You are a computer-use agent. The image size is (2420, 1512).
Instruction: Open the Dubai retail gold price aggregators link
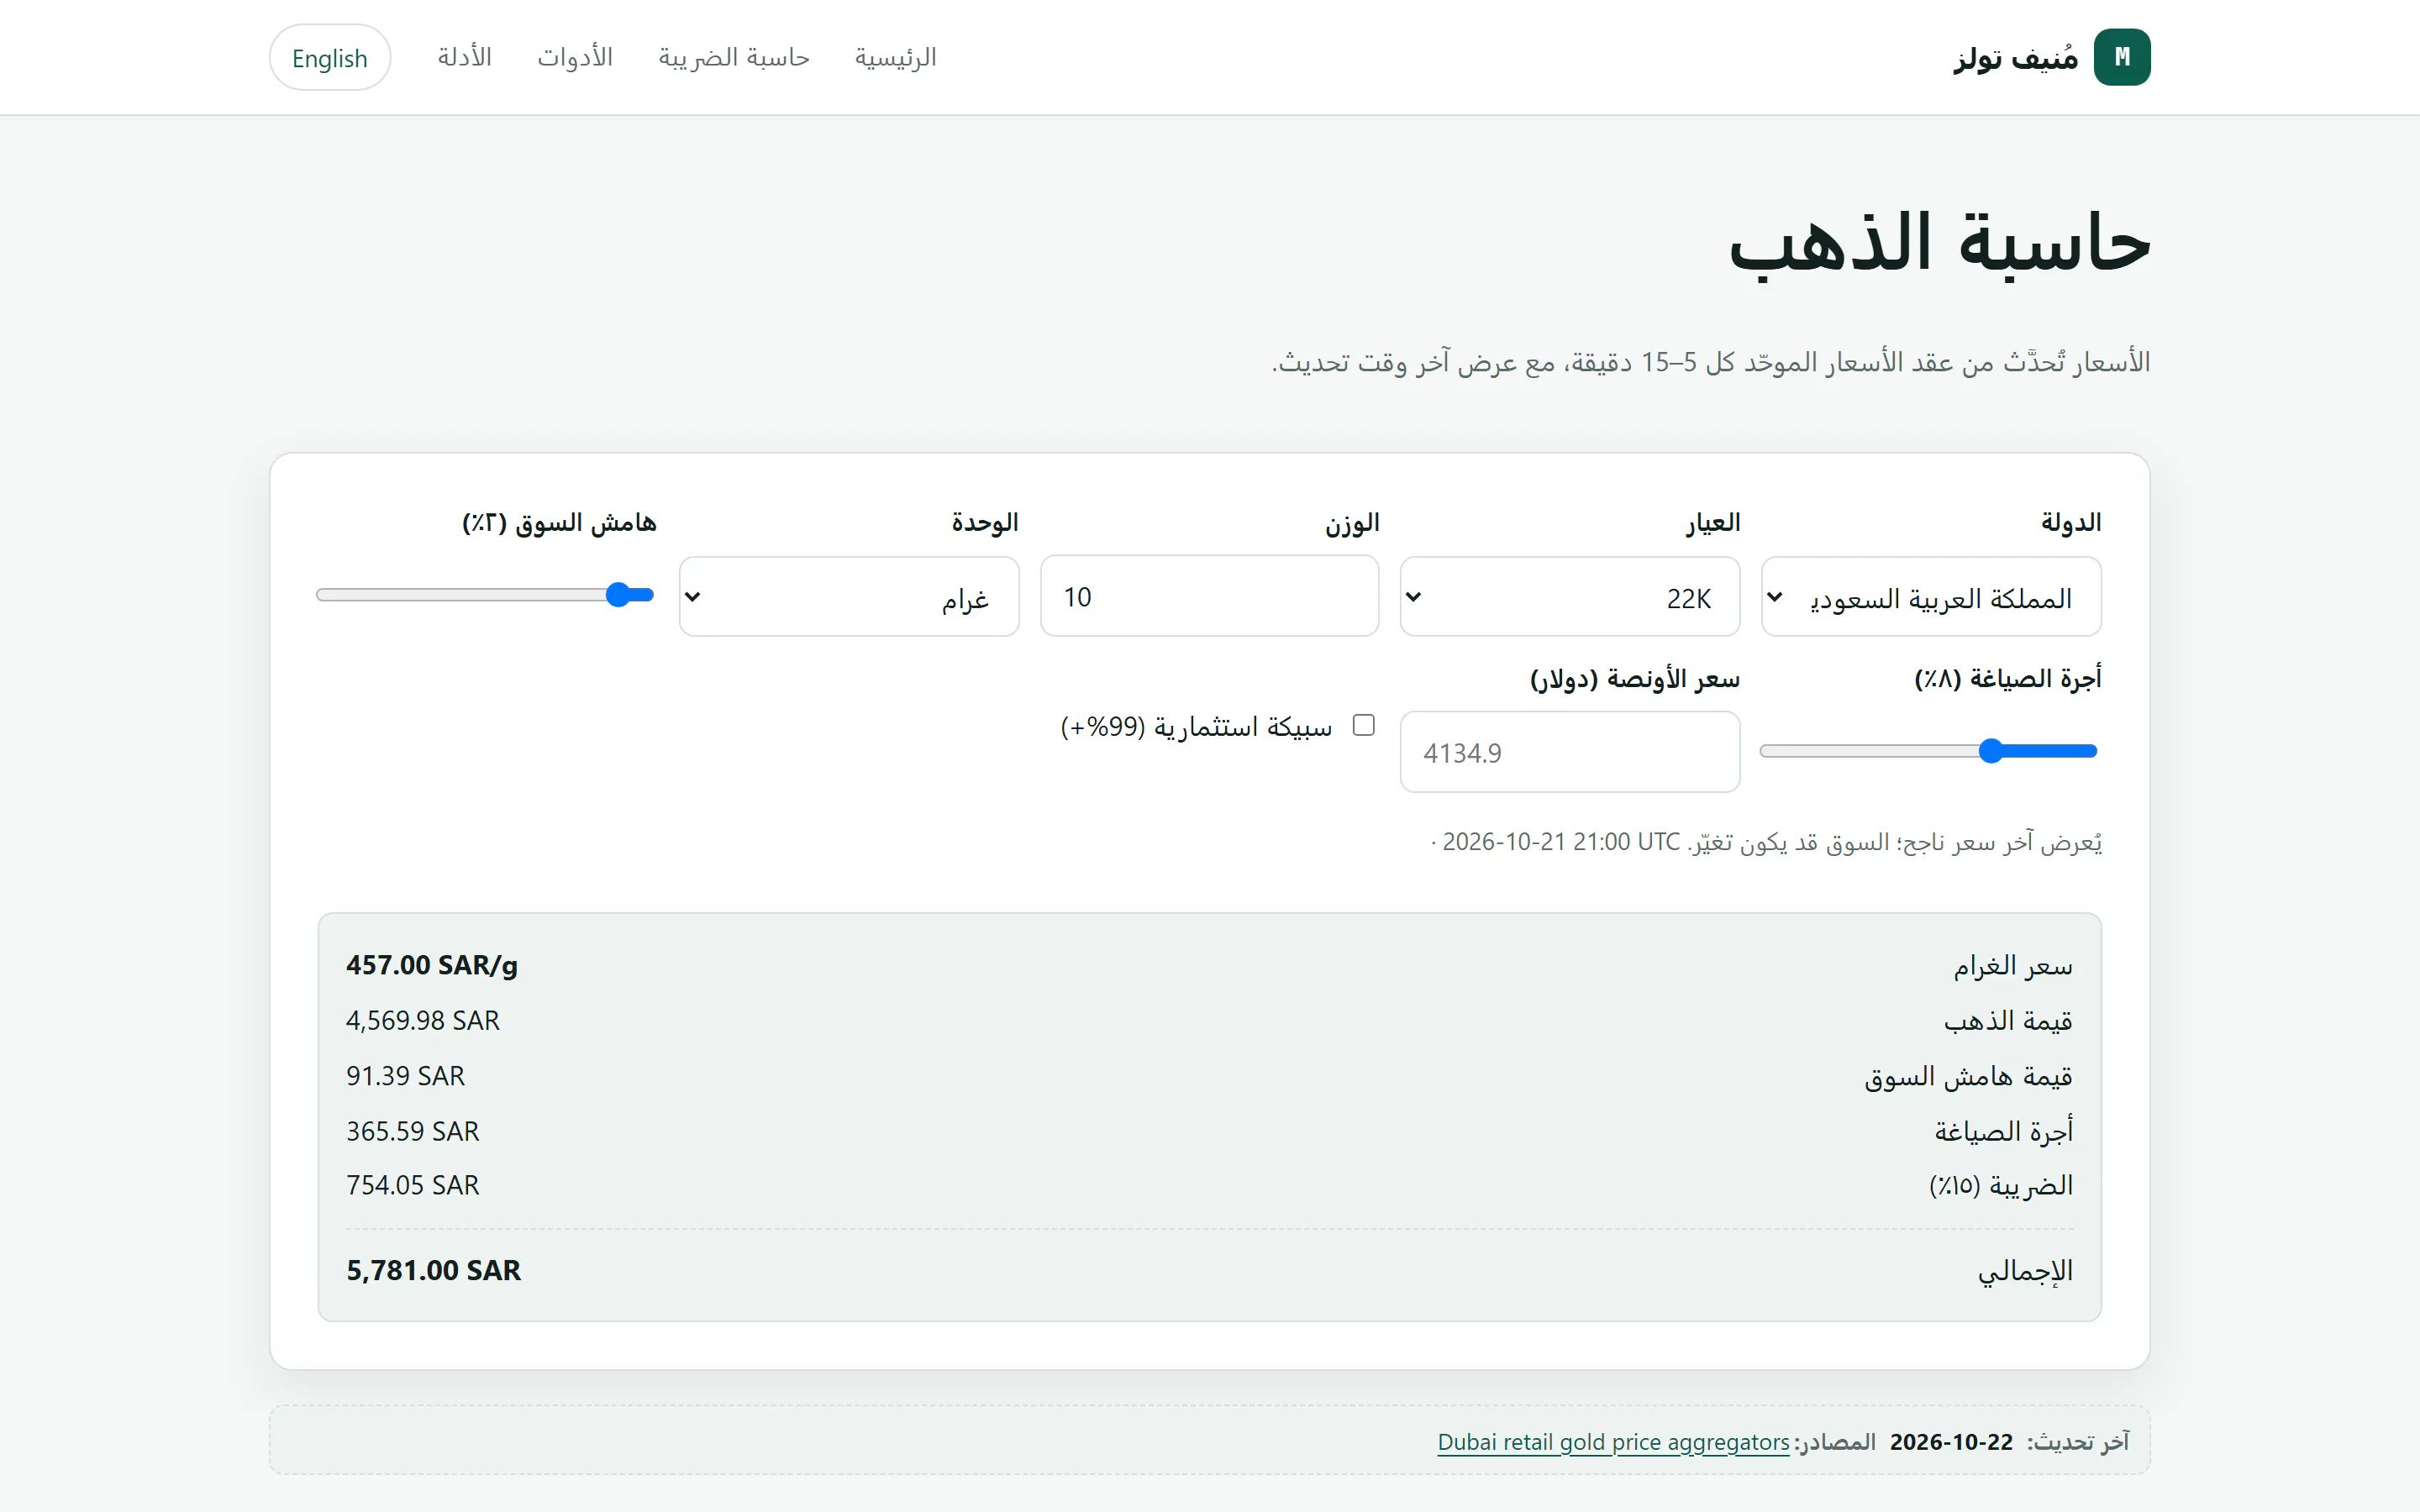coord(1613,1442)
